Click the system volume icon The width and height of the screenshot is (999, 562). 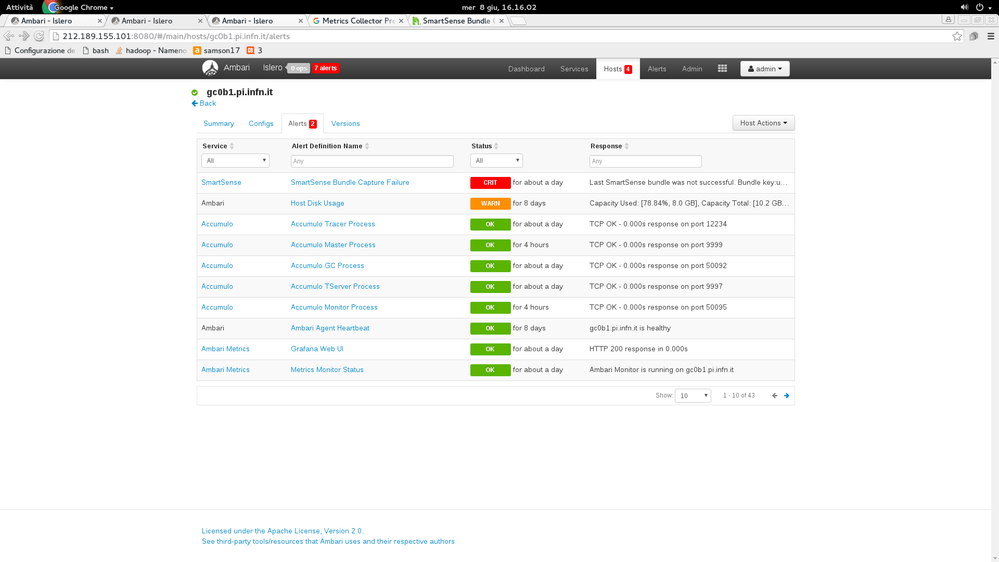964,7
